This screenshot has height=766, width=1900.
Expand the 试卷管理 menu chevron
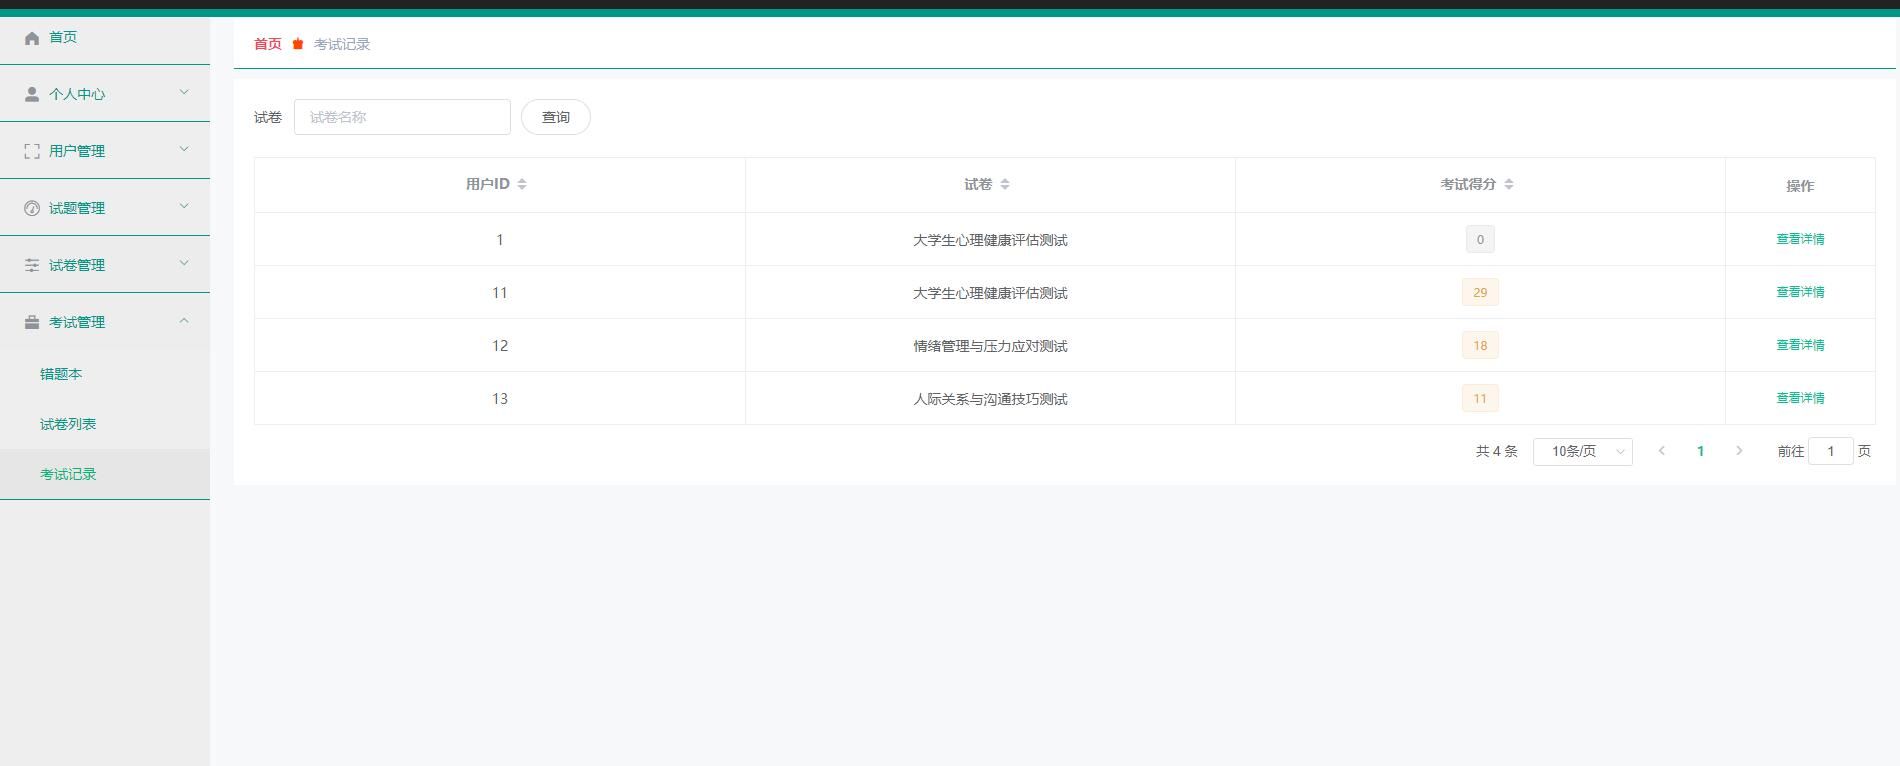184,264
